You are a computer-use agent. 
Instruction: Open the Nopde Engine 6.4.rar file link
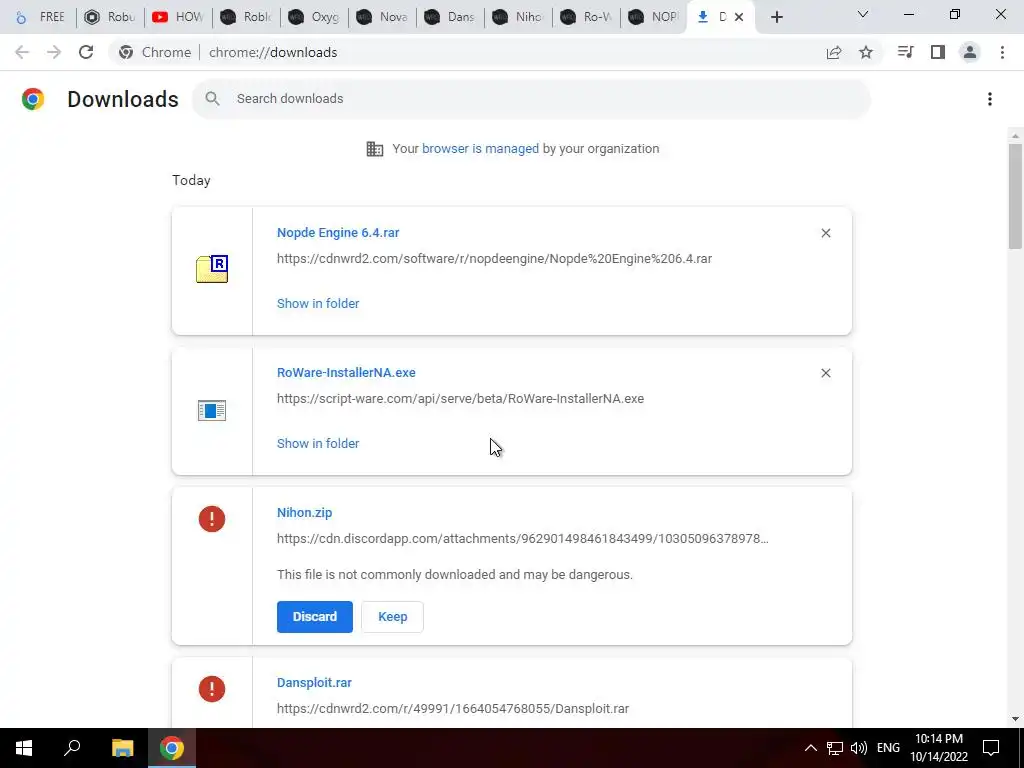pyautogui.click(x=338, y=232)
